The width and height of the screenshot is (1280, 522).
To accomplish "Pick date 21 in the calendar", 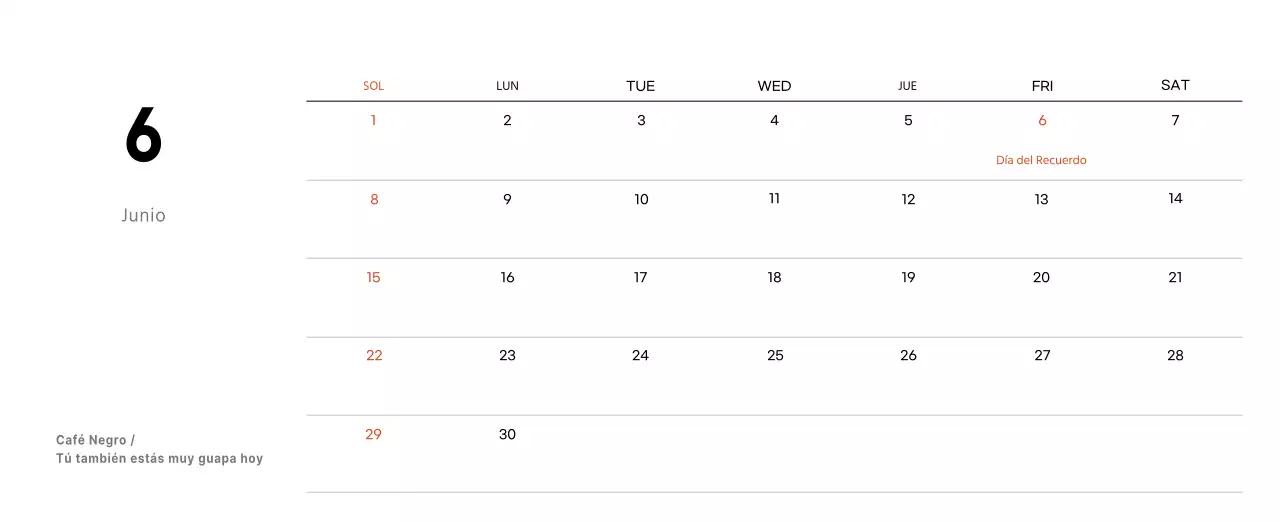I will pyautogui.click(x=1175, y=277).
